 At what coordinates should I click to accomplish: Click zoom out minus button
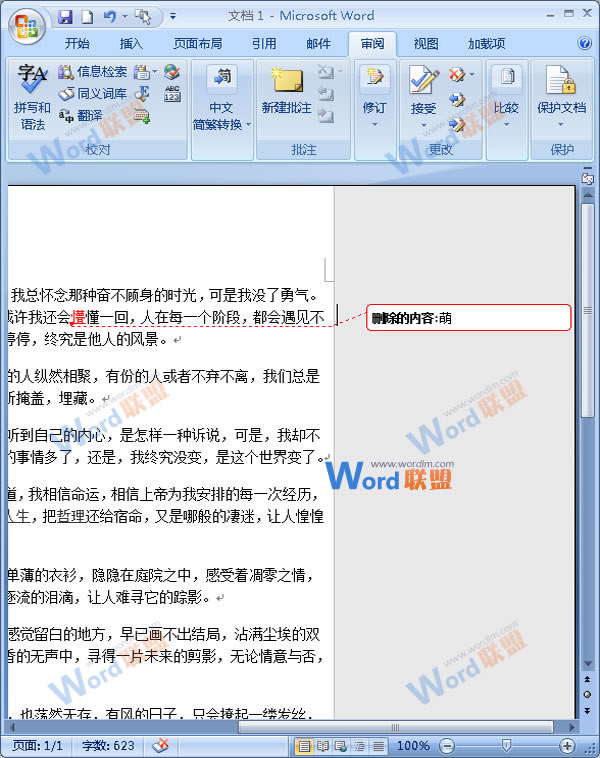point(448,746)
